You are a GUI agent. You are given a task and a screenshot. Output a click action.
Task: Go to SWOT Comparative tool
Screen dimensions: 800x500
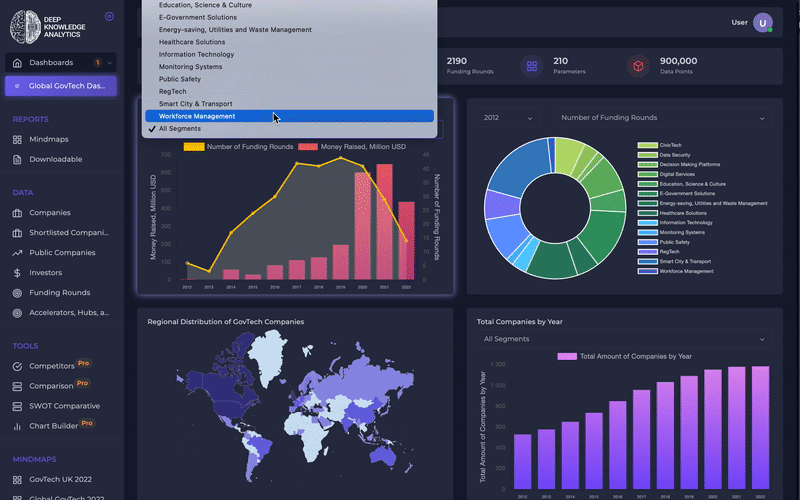(x=64, y=406)
